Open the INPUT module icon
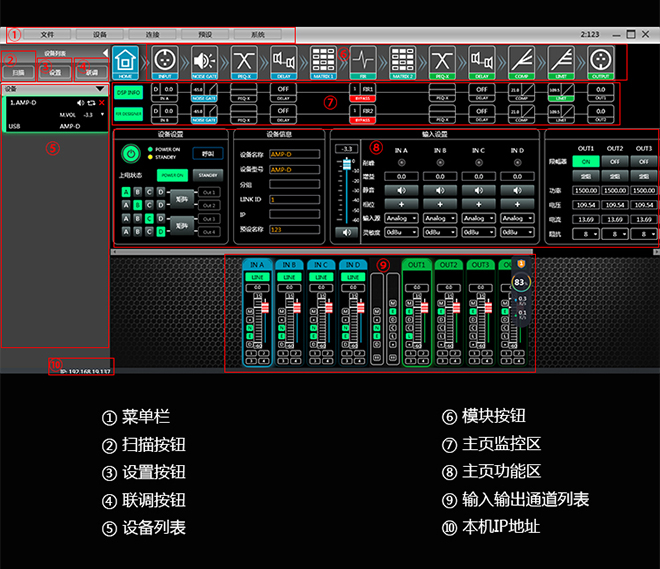Image resolution: width=660 pixels, height=569 pixels. tap(166, 61)
